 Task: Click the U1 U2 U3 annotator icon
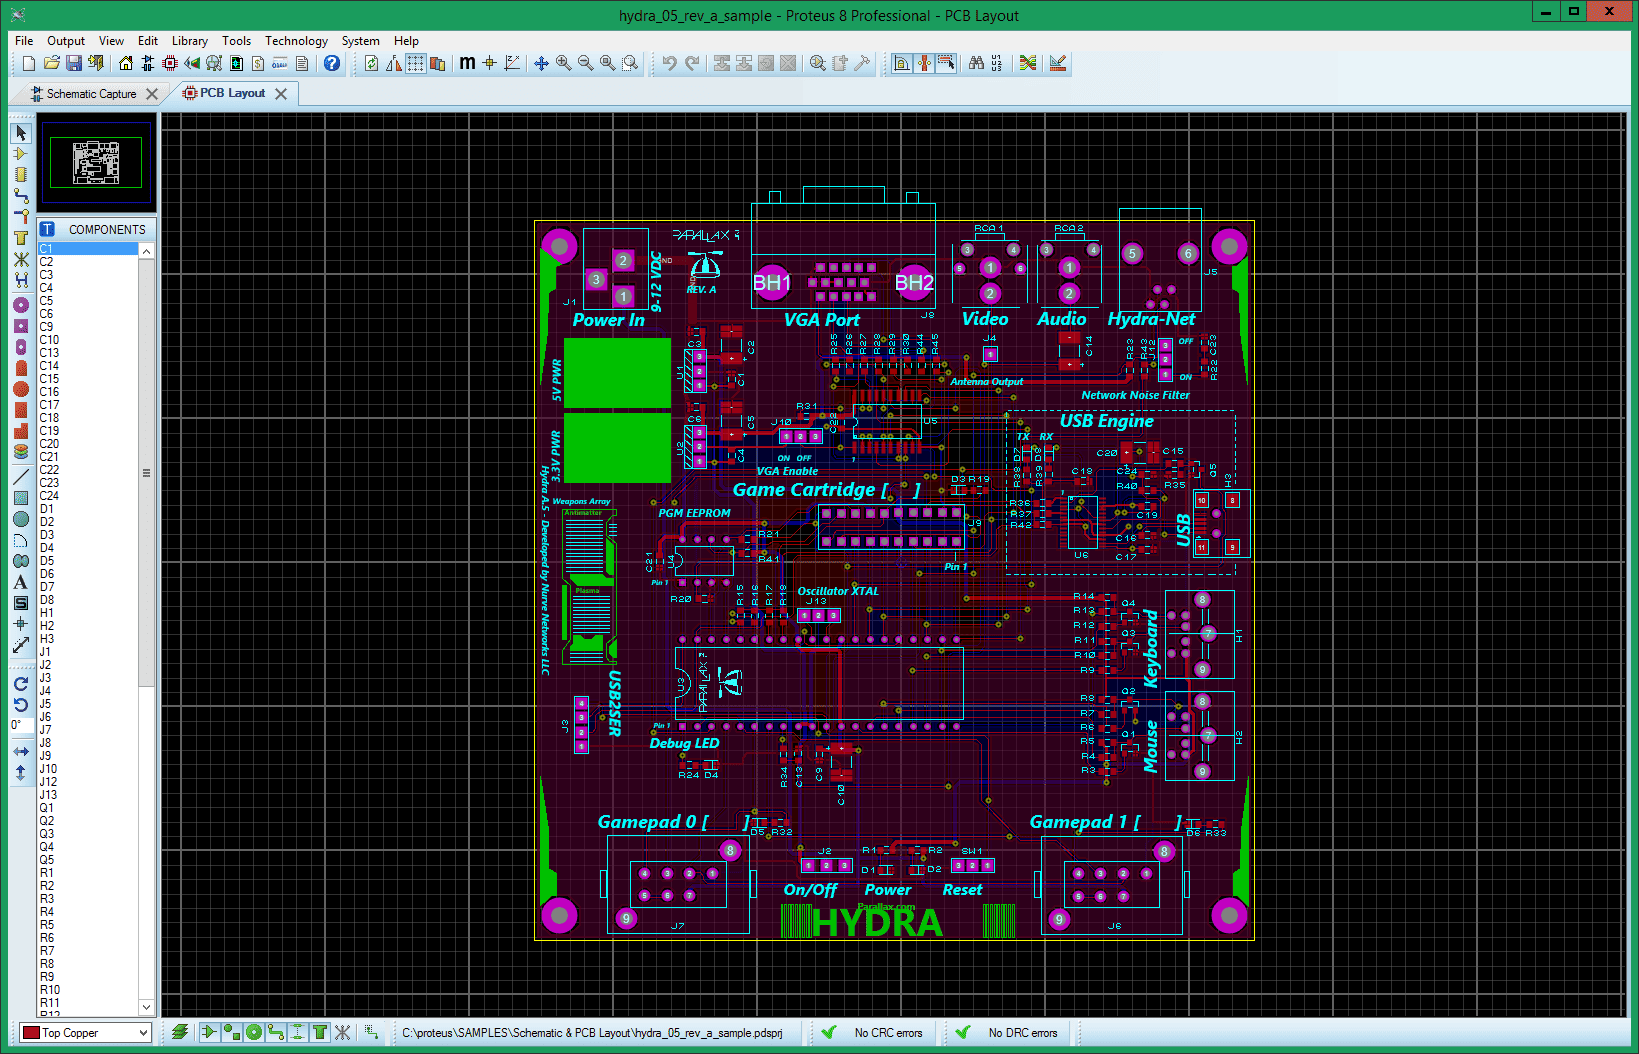click(x=996, y=63)
